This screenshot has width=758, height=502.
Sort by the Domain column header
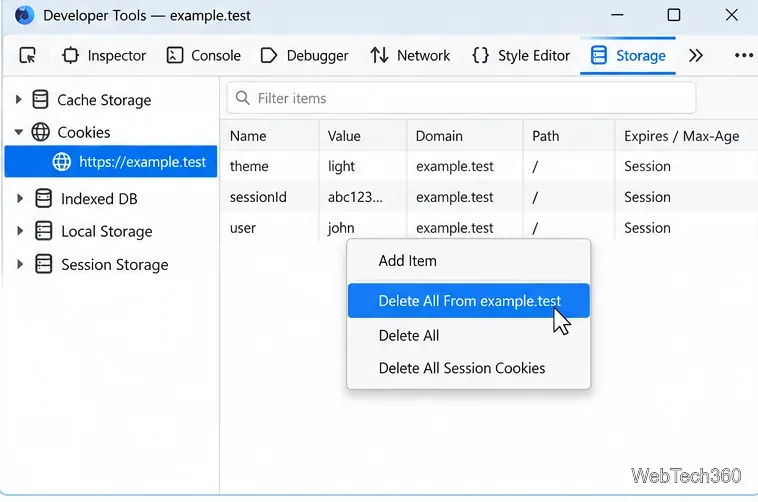click(465, 136)
